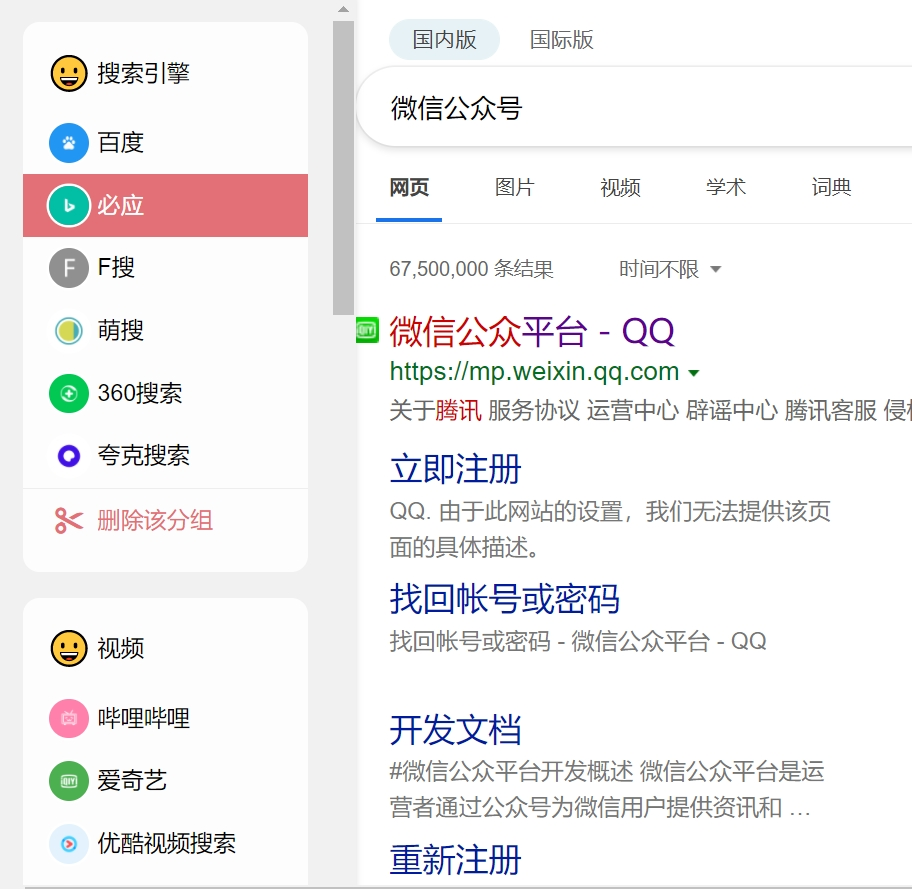Select 必应 in the sidebar
Image resolution: width=912 pixels, height=889 pixels.
pos(165,205)
